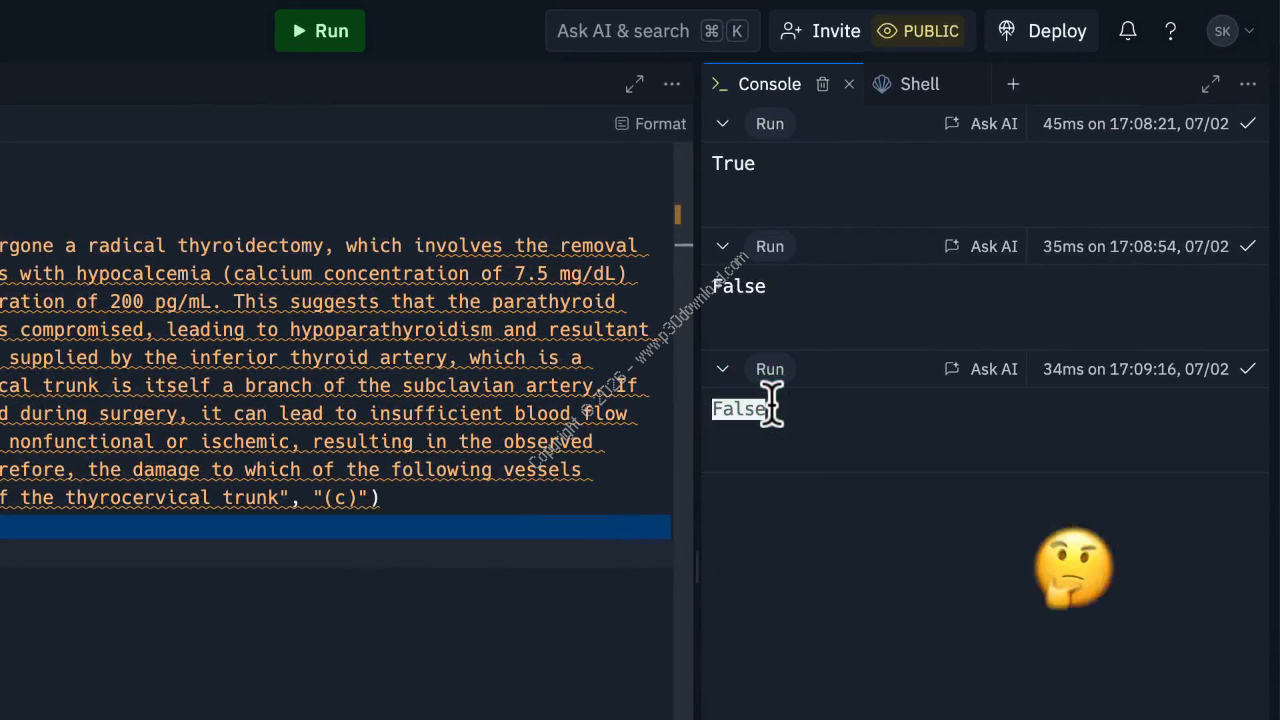1280x720 pixels.
Task: Collapse the first run output showing True
Action: [x=722, y=124]
